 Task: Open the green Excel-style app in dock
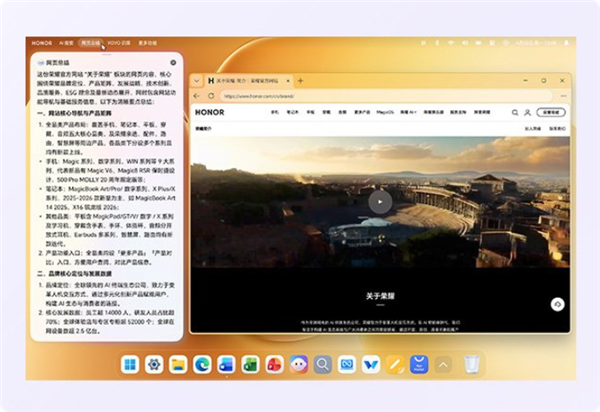[x=251, y=365]
